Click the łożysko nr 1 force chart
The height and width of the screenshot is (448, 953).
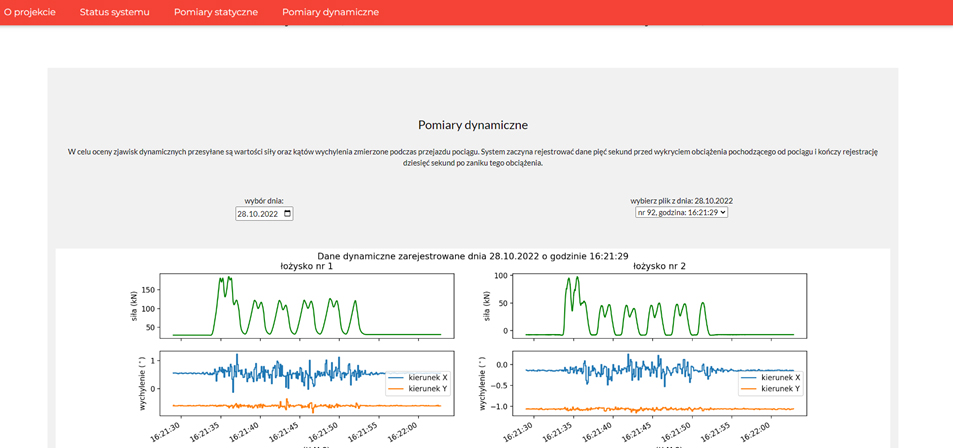click(x=307, y=306)
